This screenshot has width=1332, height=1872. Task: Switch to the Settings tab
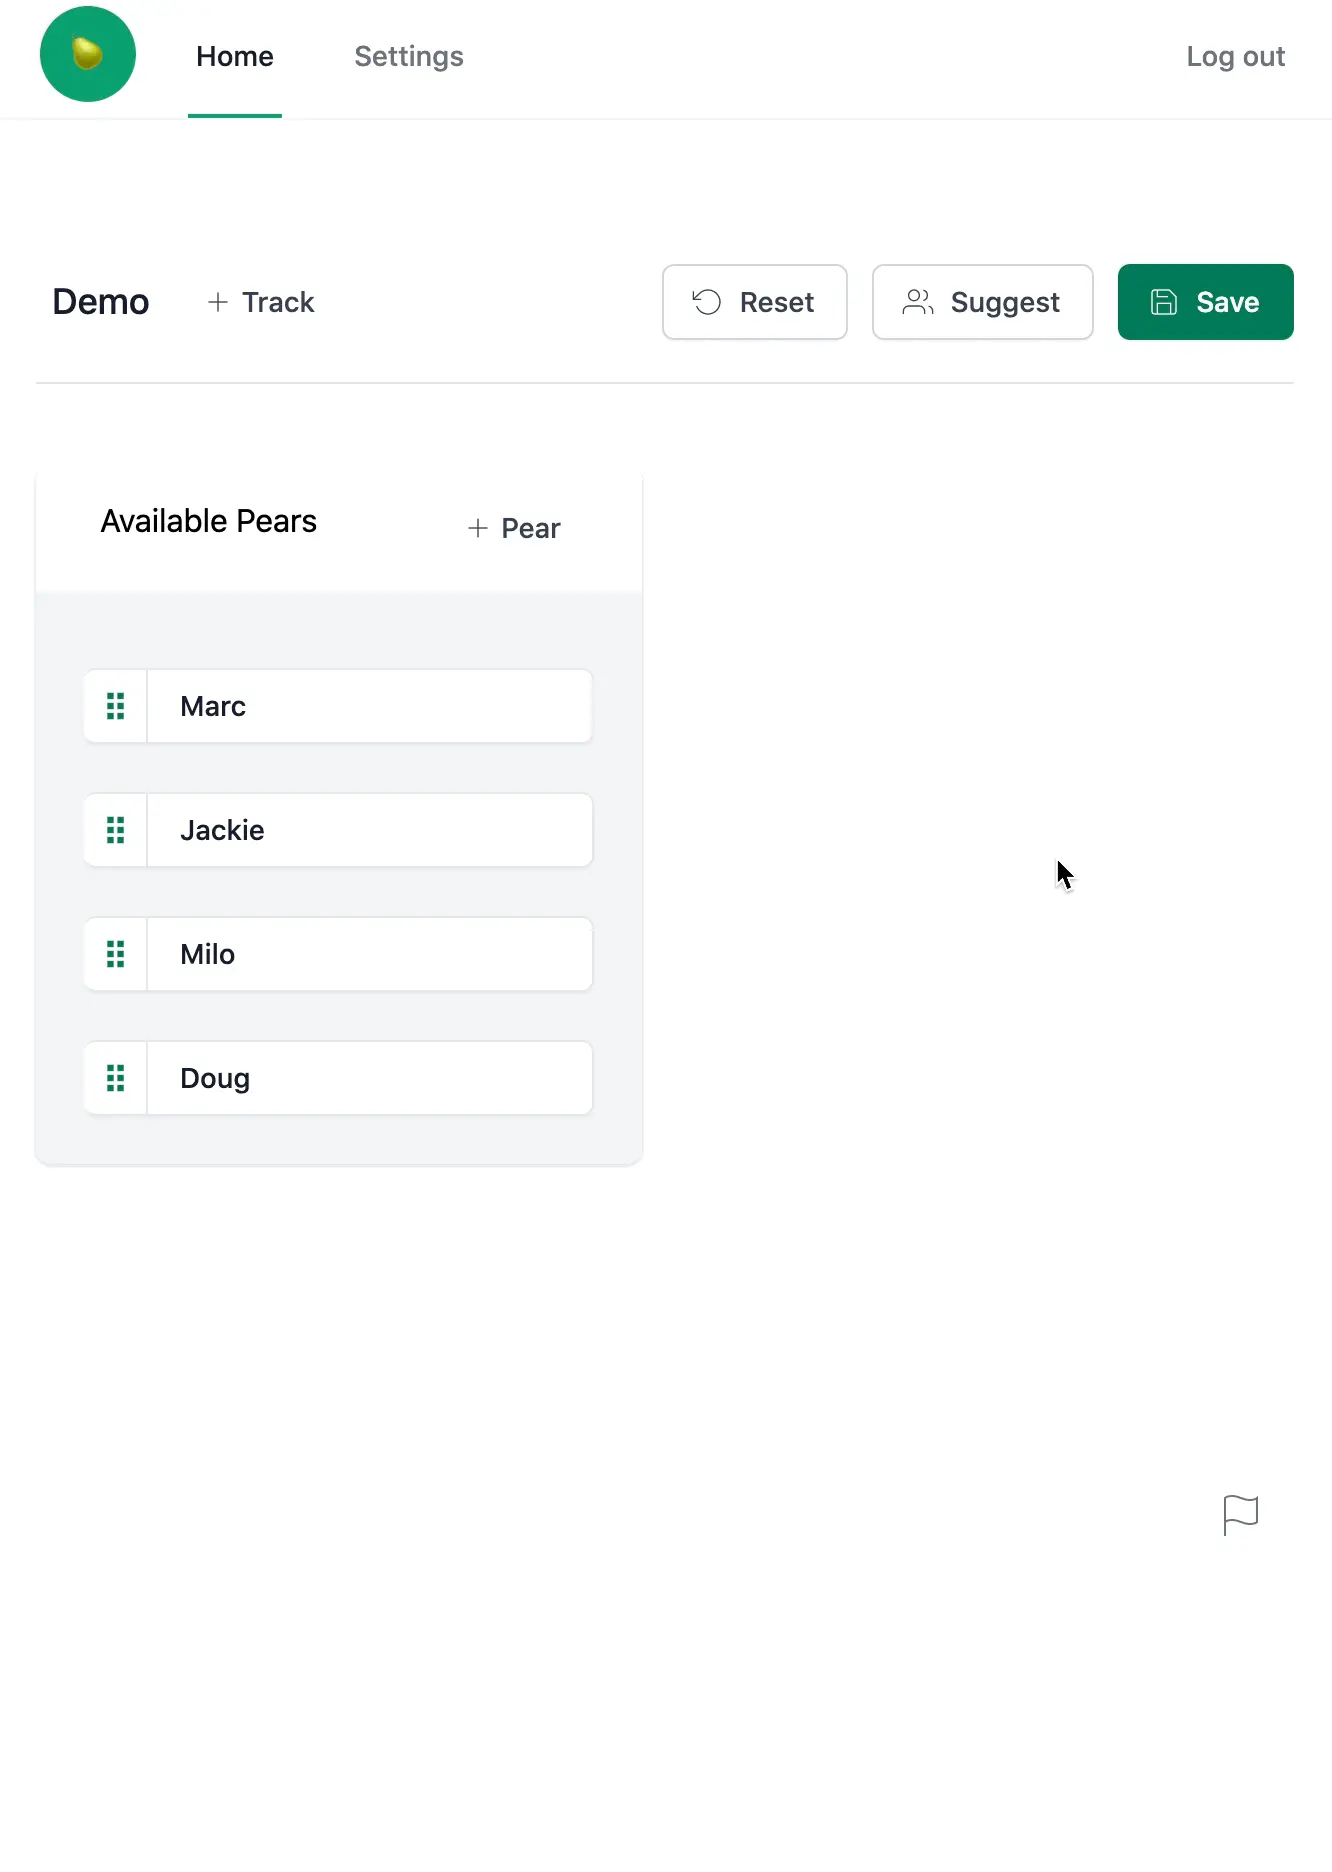[409, 57]
